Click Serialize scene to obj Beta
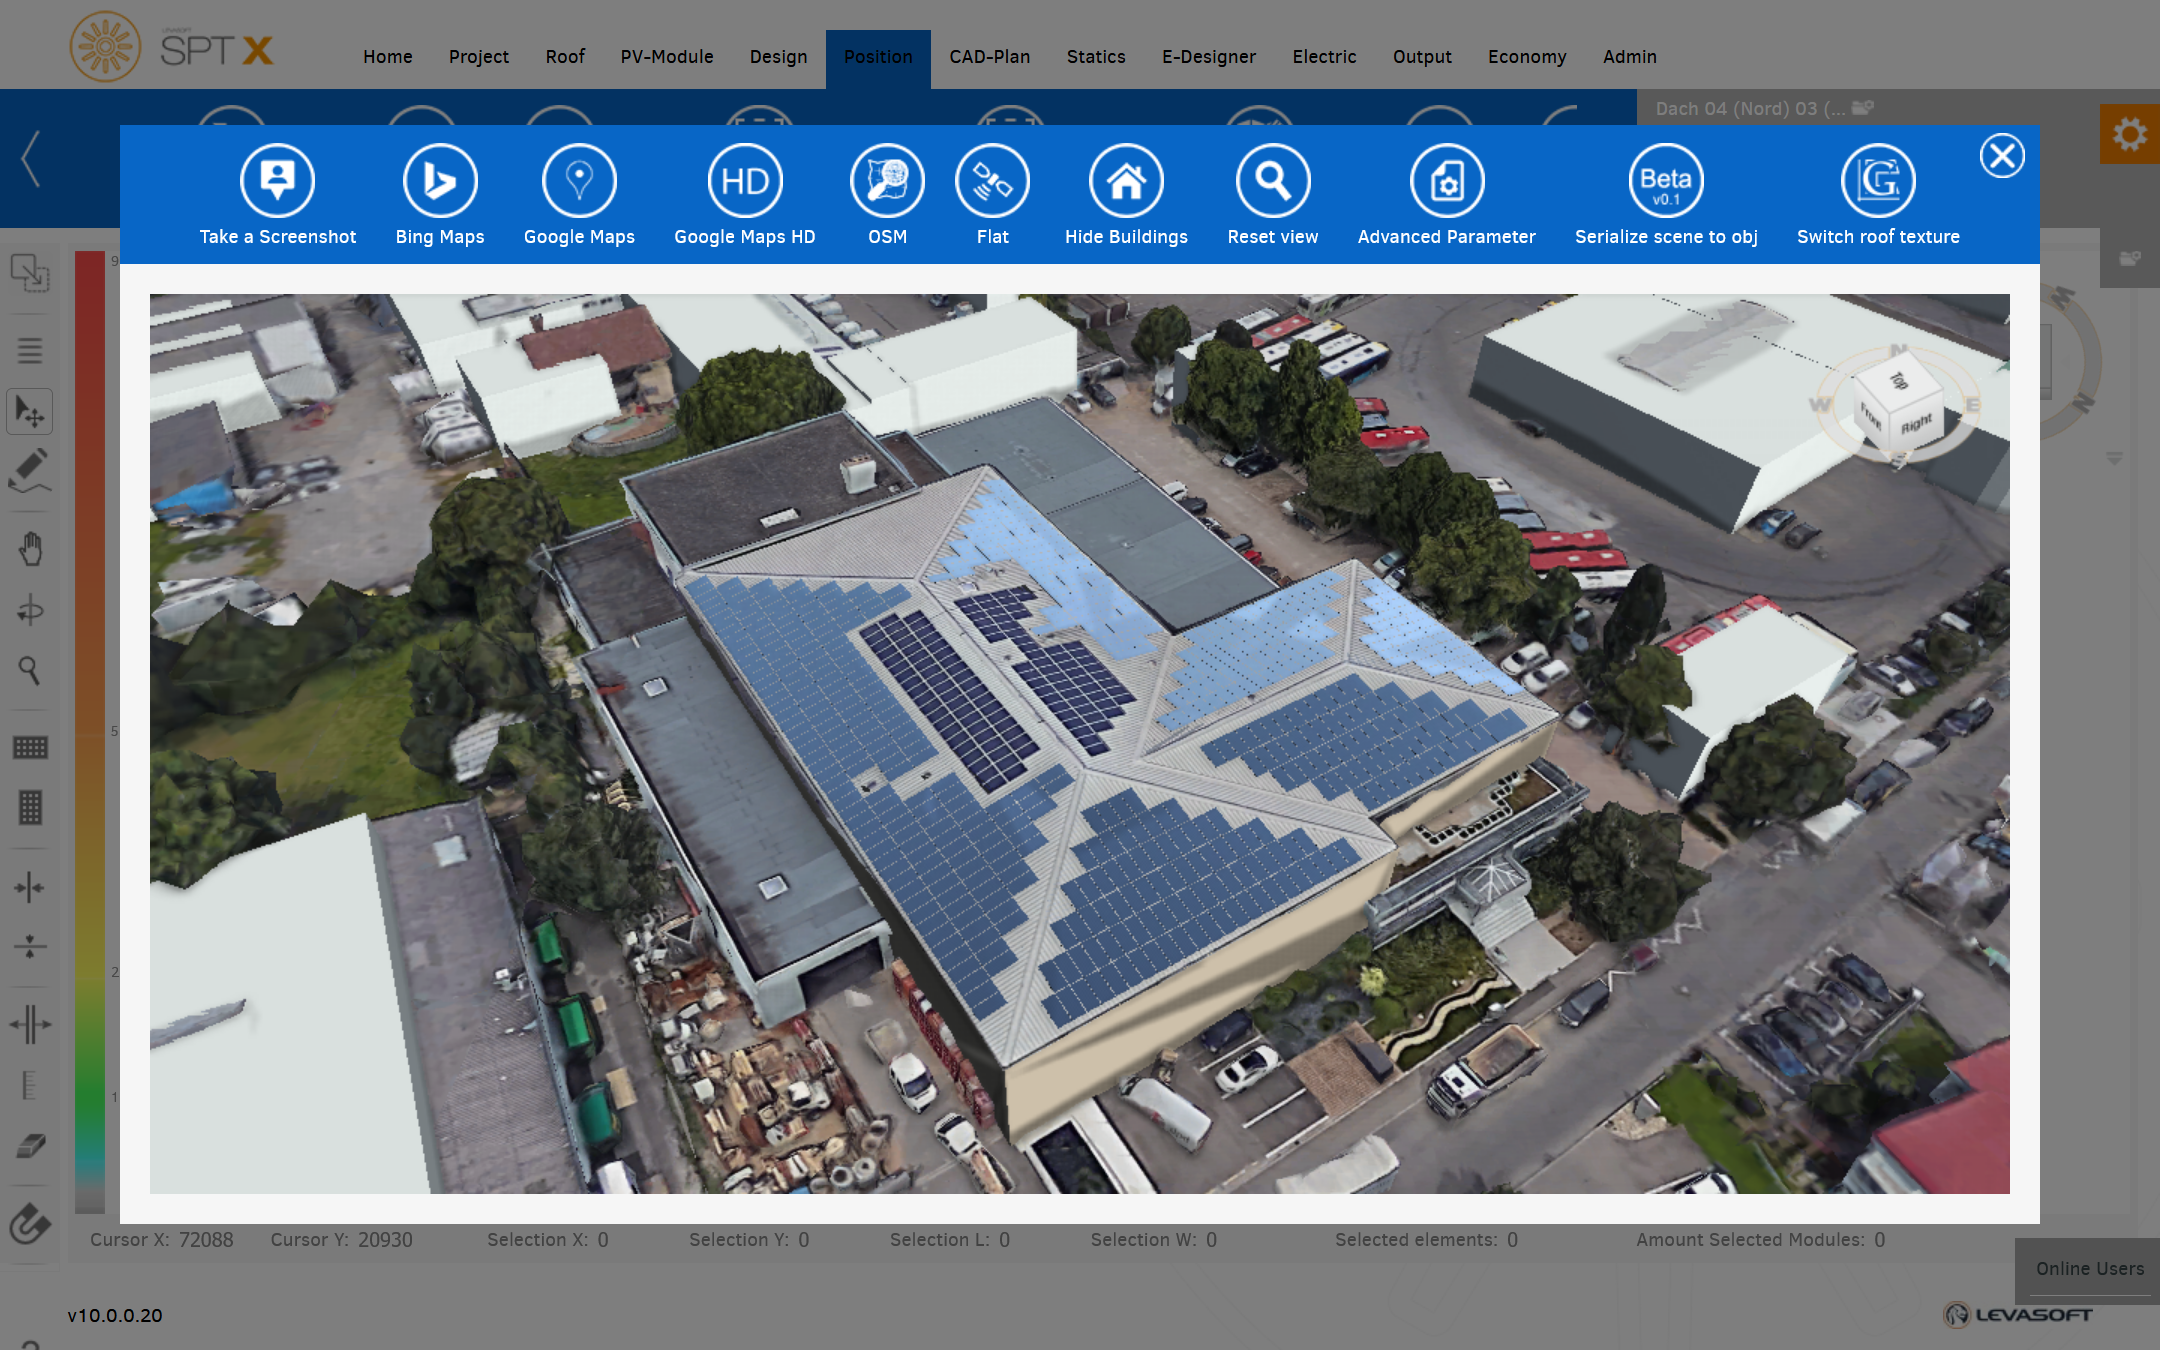Screen dimensions: 2160x1350 (1665, 181)
